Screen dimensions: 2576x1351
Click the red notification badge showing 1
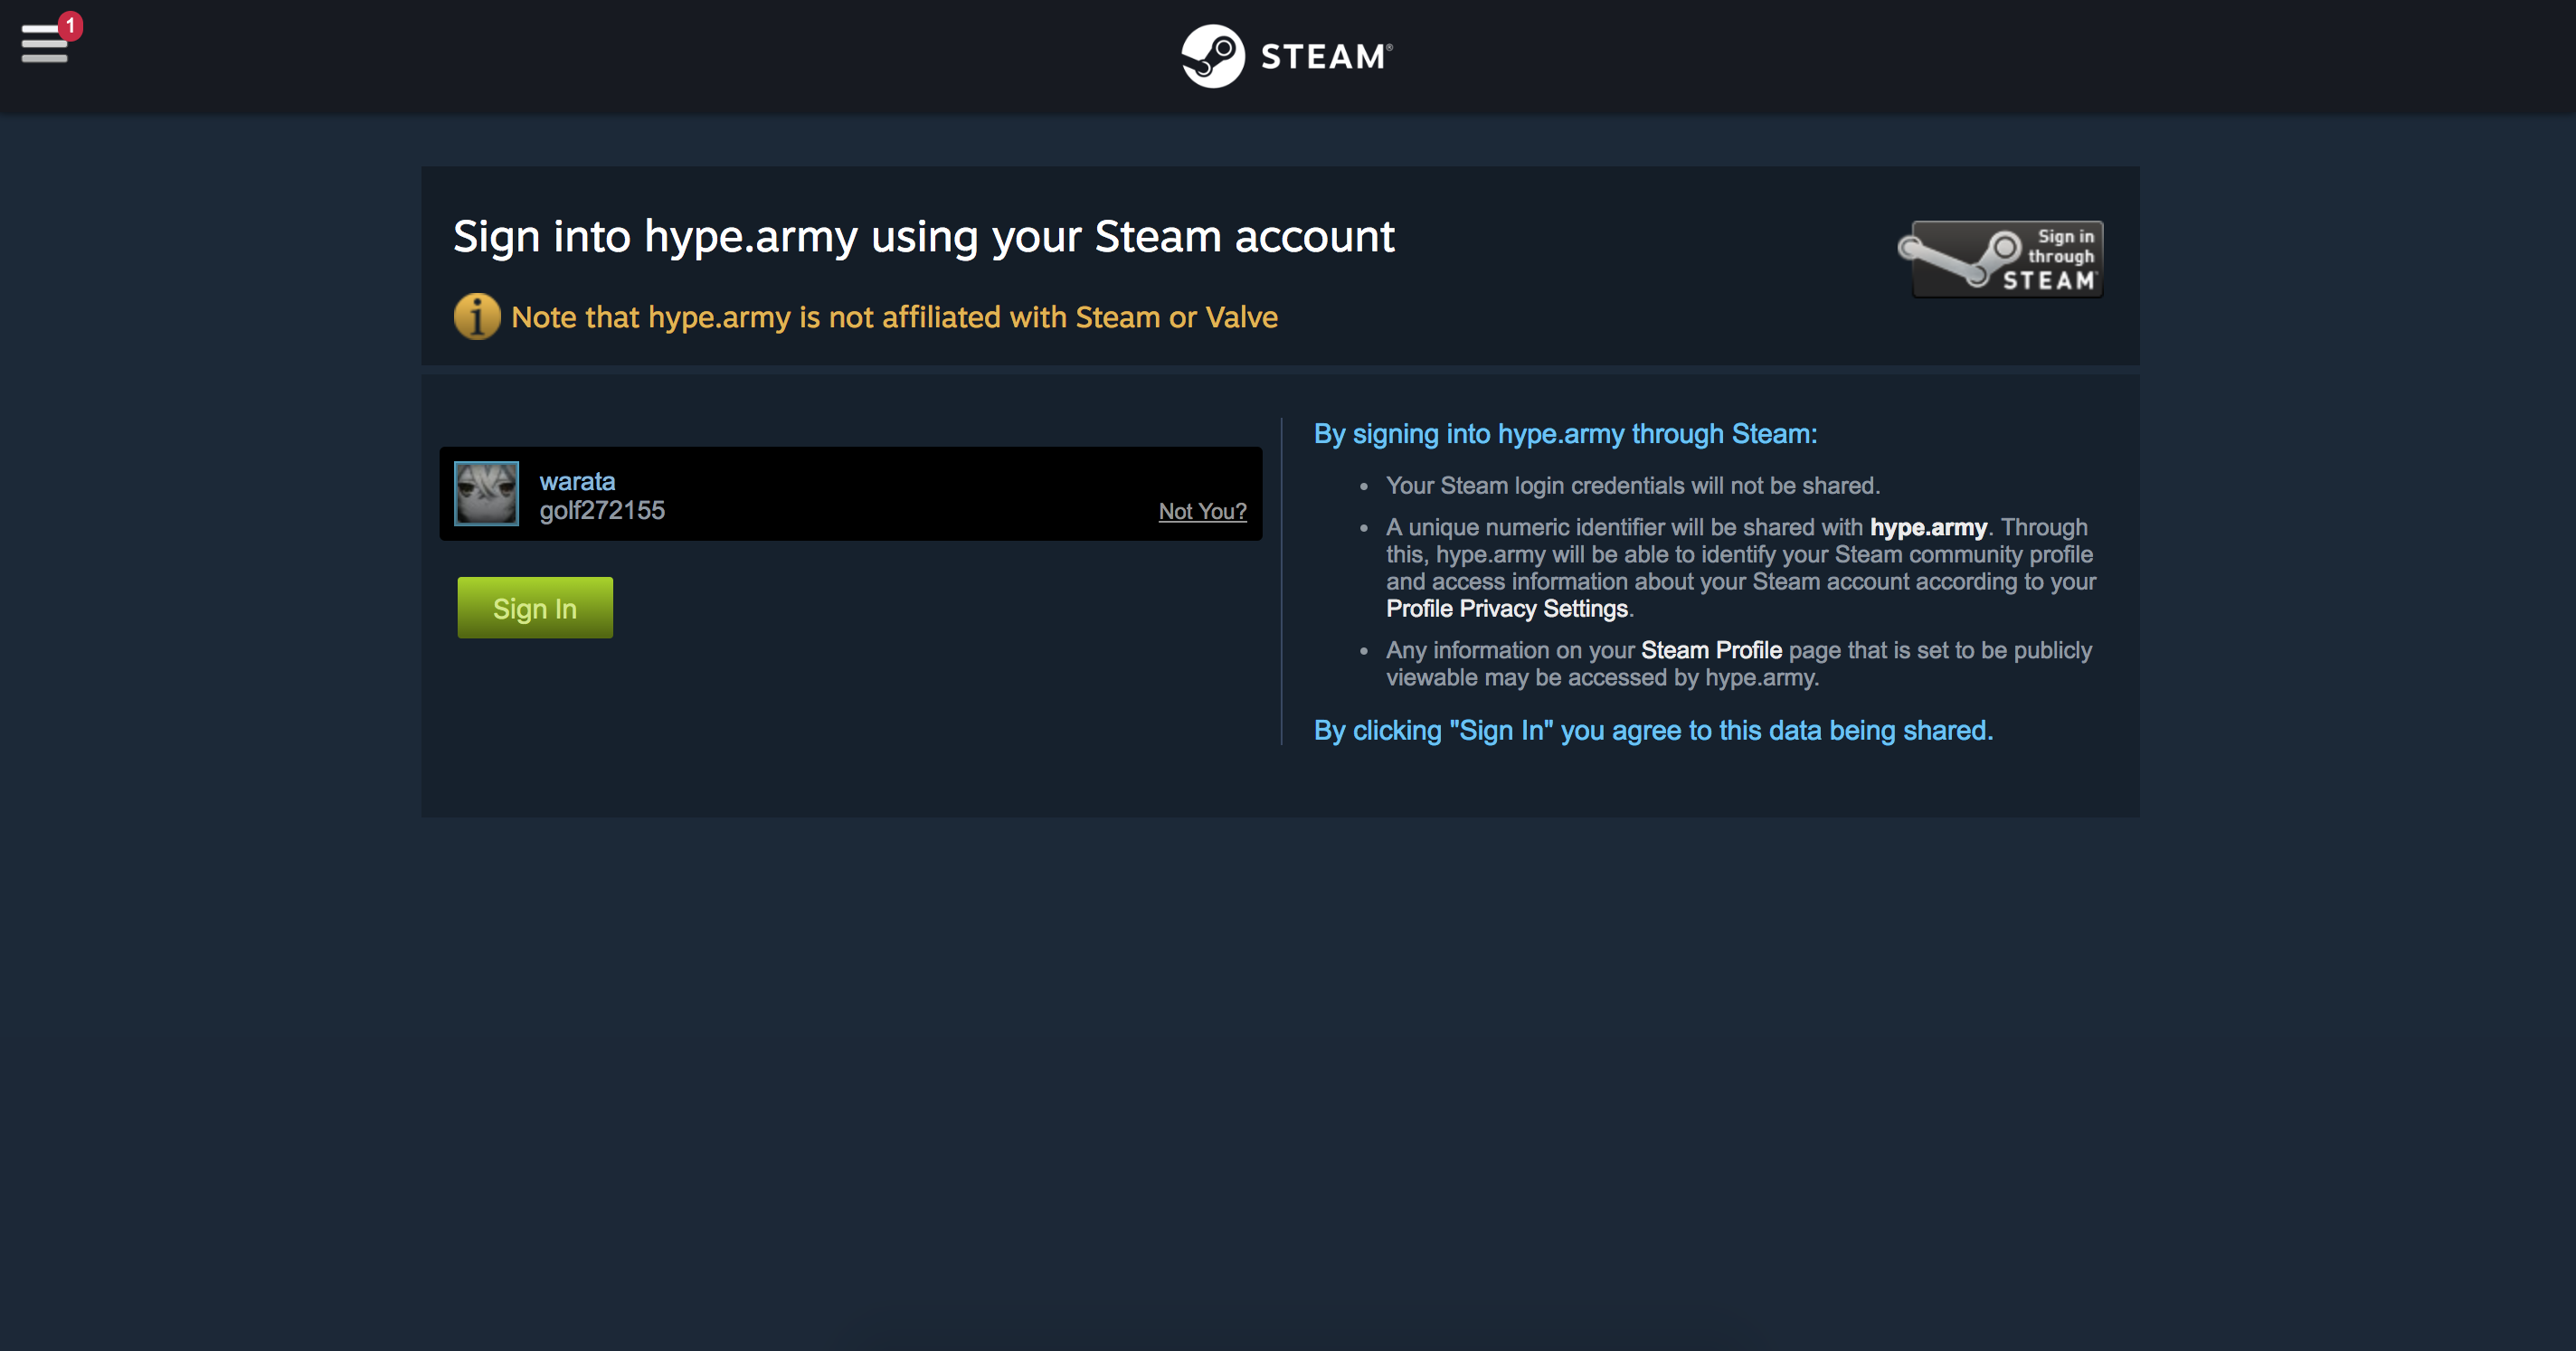click(70, 25)
